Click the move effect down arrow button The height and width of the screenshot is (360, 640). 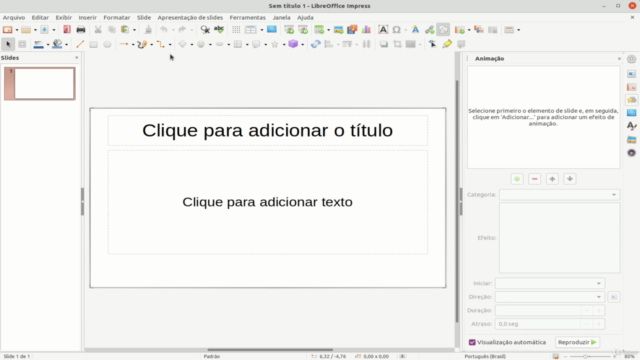[570, 179]
